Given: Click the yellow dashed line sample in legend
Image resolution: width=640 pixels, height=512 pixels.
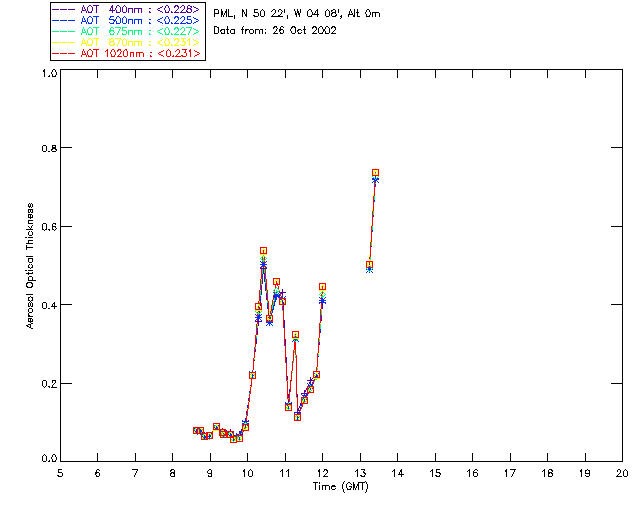Looking at the screenshot, I should [64, 42].
